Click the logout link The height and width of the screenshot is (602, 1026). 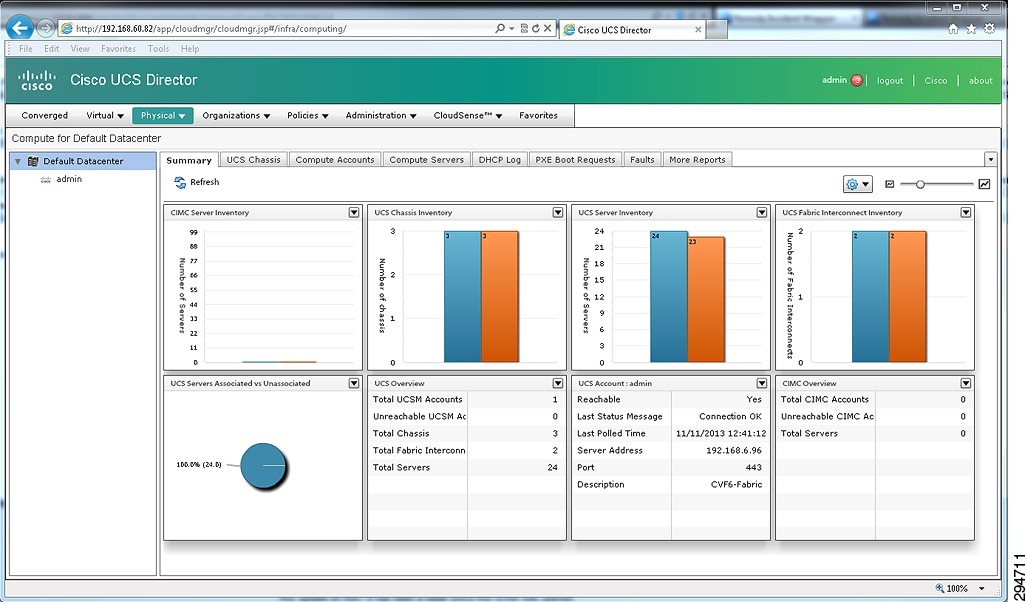(x=890, y=80)
